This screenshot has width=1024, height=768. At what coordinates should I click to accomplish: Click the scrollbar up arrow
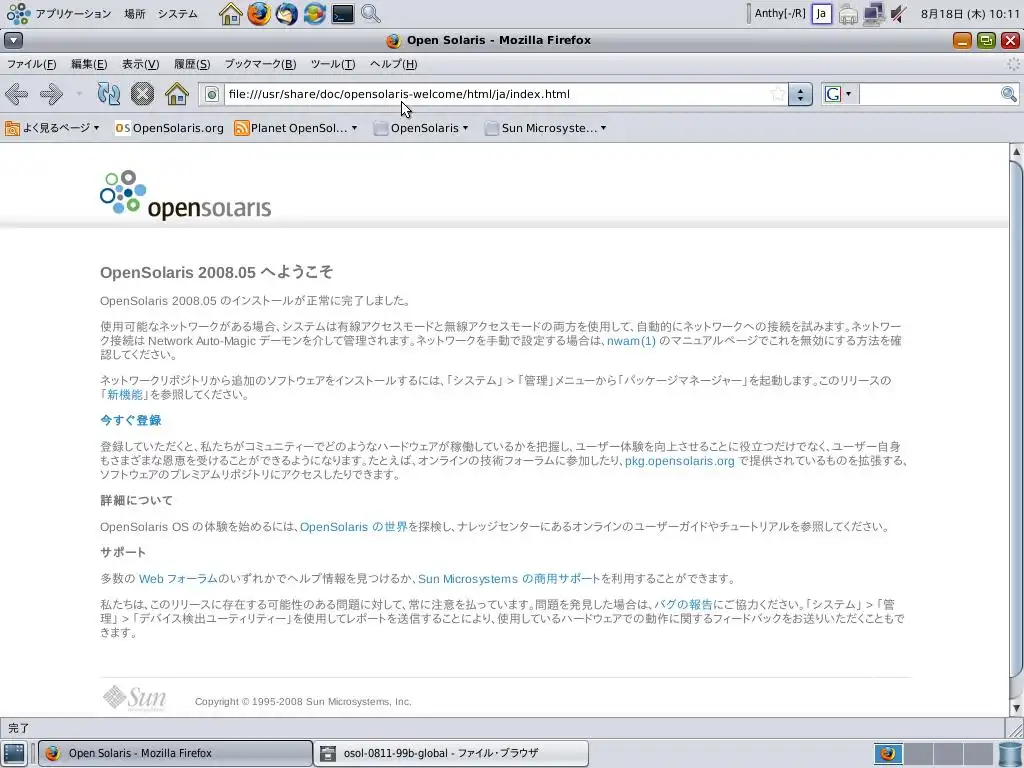click(1016, 152)
